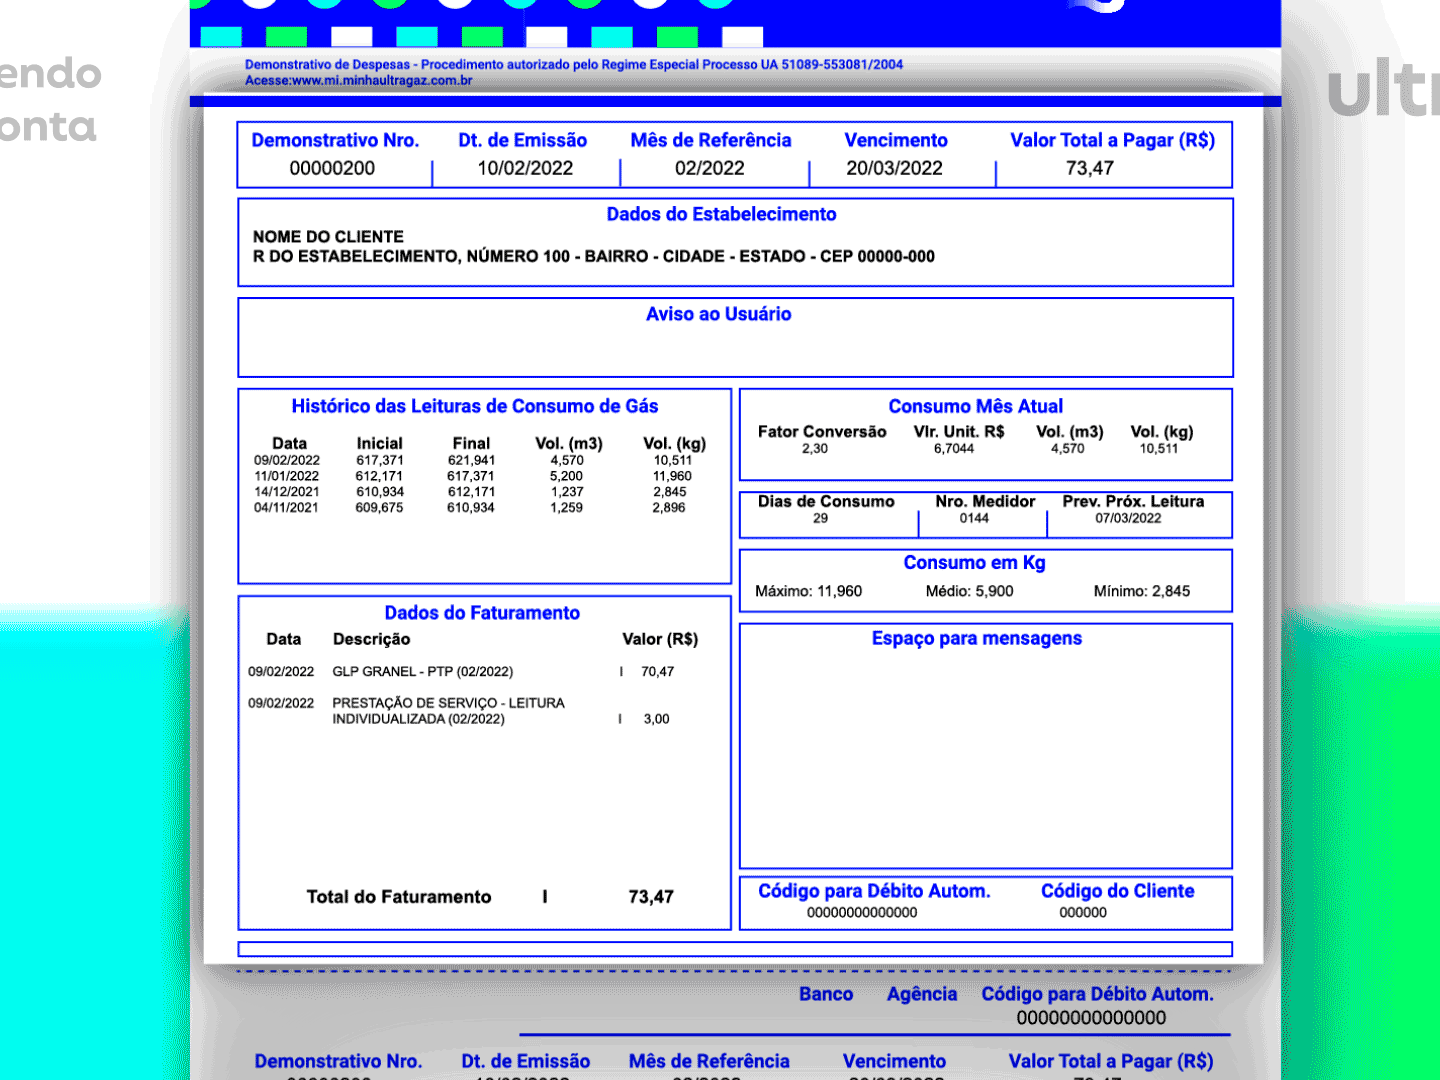
Task: Select the Fator Conversão value 2,30
Action: [x=815, y=449]
